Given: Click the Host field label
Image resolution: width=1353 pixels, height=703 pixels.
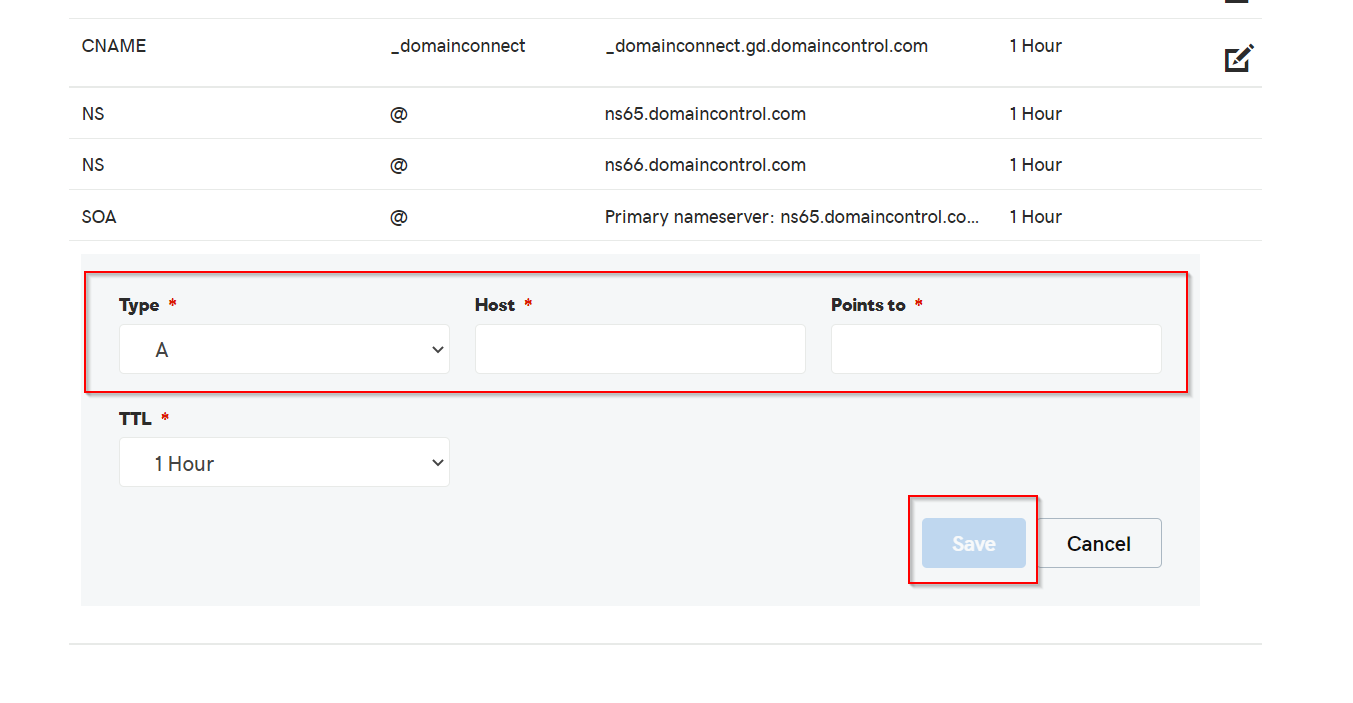Looking at the screenshot, I should click(495, 305).
